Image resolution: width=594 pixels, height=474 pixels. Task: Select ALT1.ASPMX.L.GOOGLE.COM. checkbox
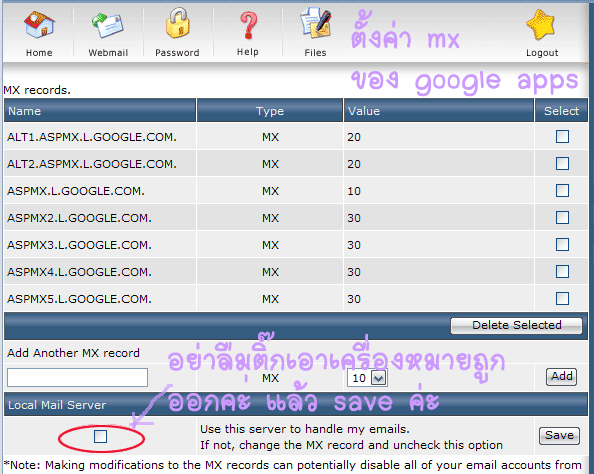click(562, 136)
